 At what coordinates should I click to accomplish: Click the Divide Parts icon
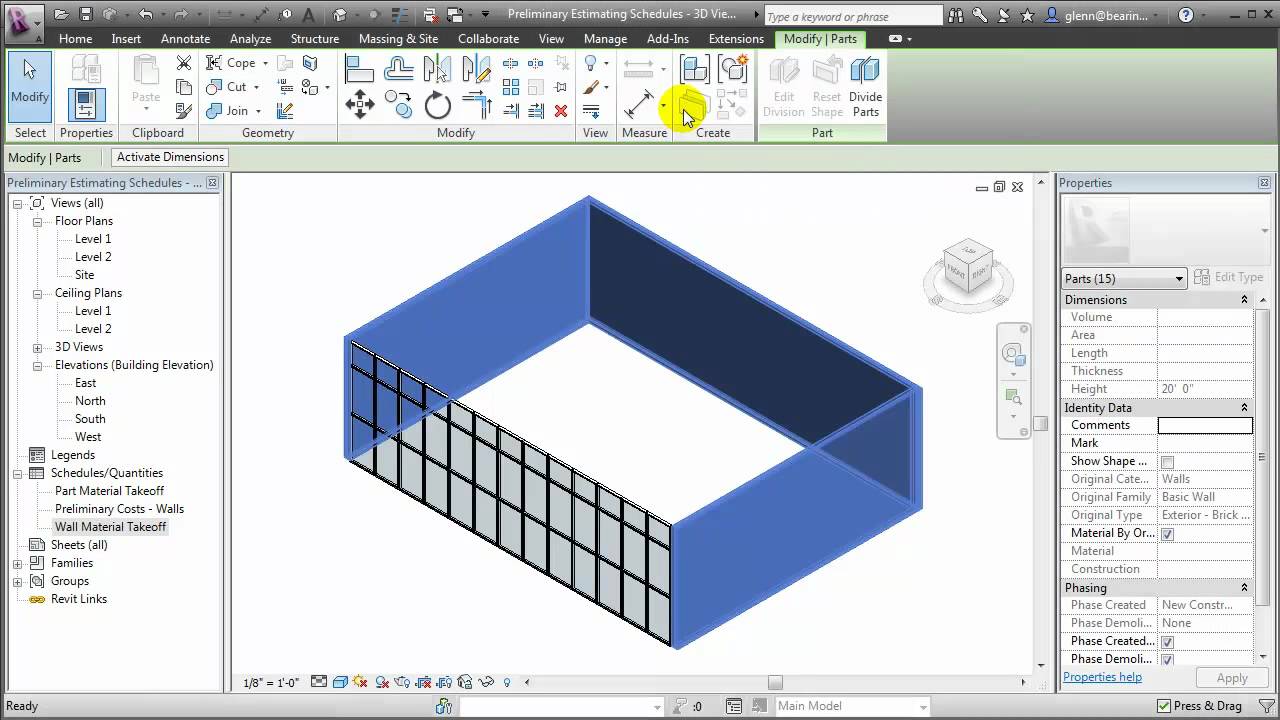(865, 87)
